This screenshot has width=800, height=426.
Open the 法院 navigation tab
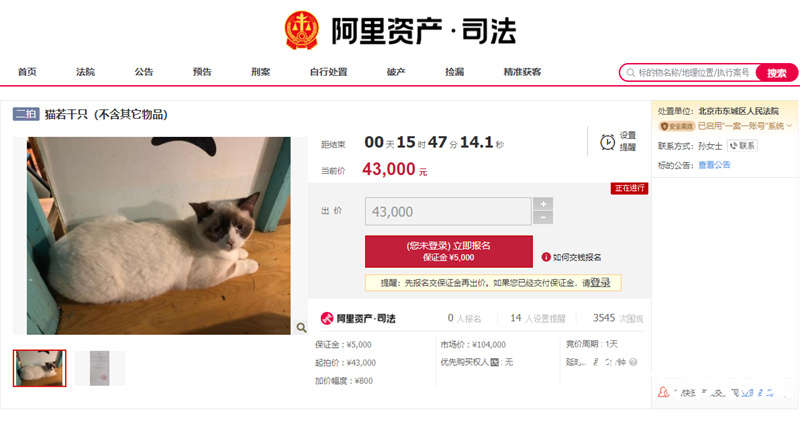pyautogui.click(x=85, y=72)
